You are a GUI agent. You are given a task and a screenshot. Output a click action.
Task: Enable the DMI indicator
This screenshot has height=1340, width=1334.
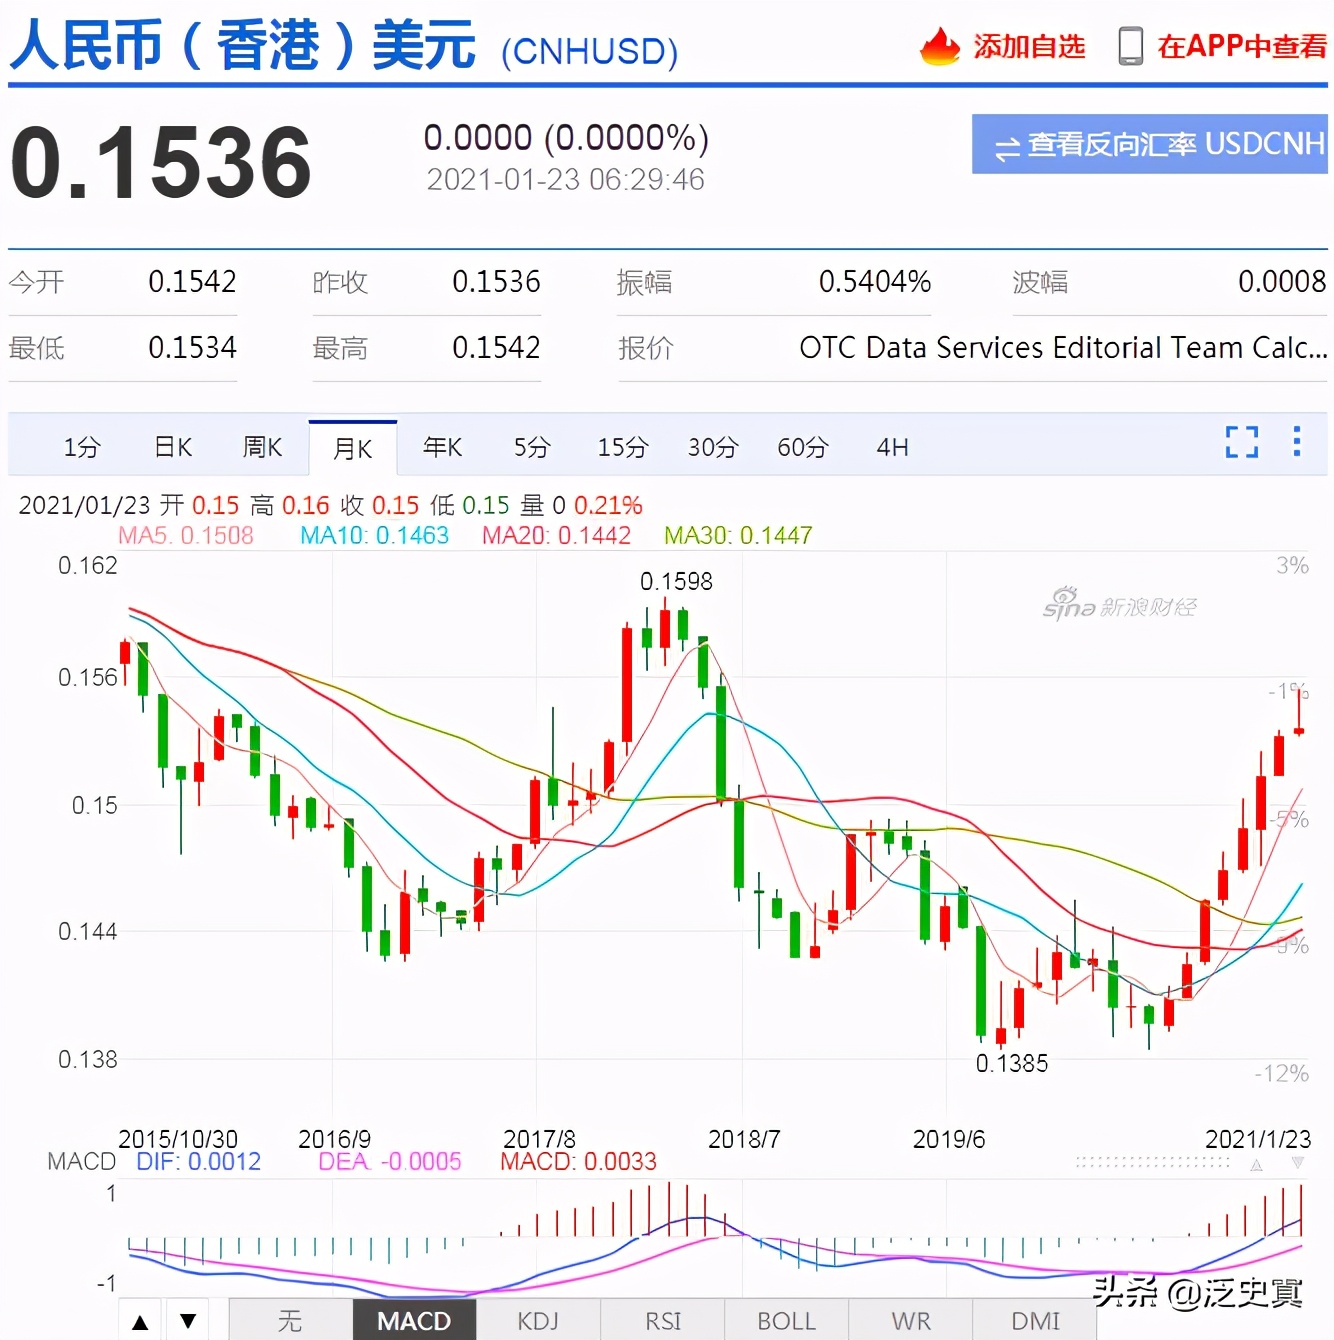1034,1320
